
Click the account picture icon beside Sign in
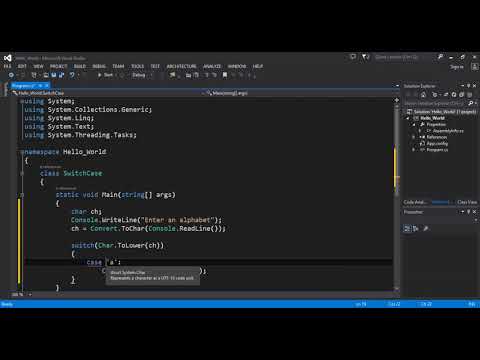point(475,67)
